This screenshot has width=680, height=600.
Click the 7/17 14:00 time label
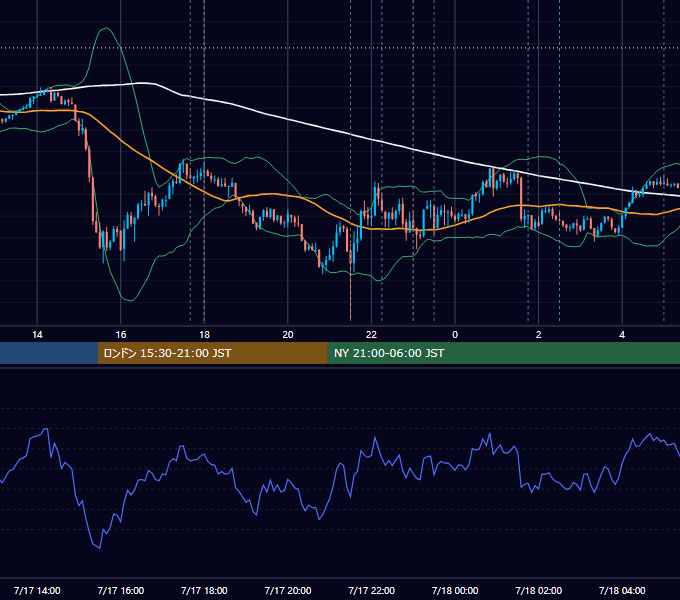(37, 590)
